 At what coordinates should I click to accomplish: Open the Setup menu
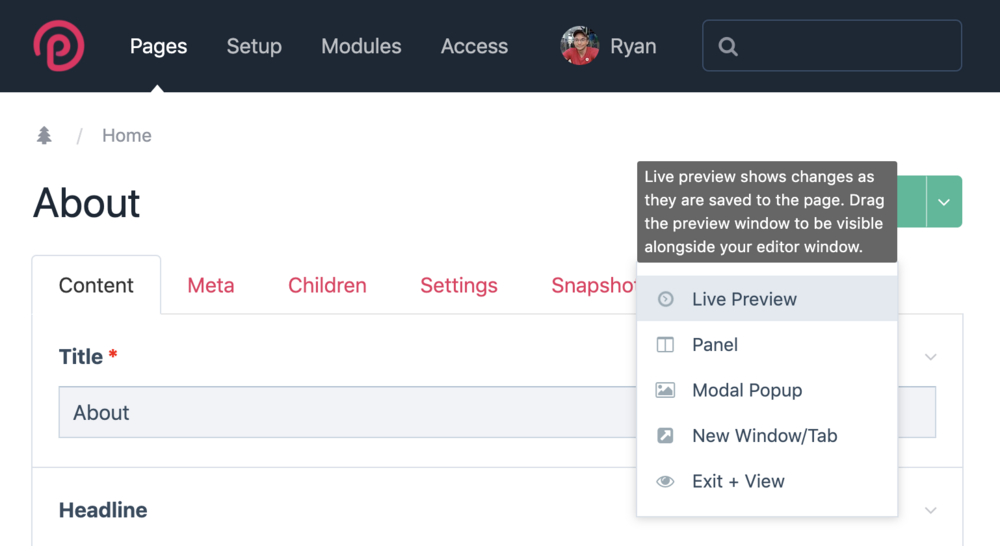coord(254,46)
